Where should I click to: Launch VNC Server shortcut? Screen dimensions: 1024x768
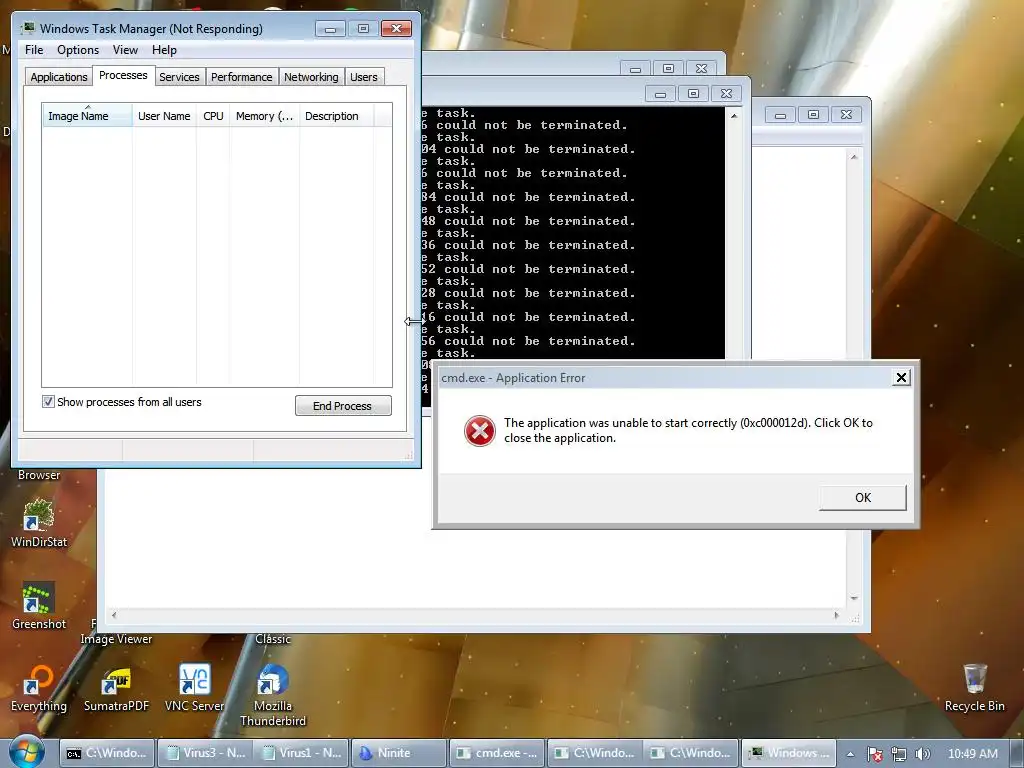click(195, 688)
